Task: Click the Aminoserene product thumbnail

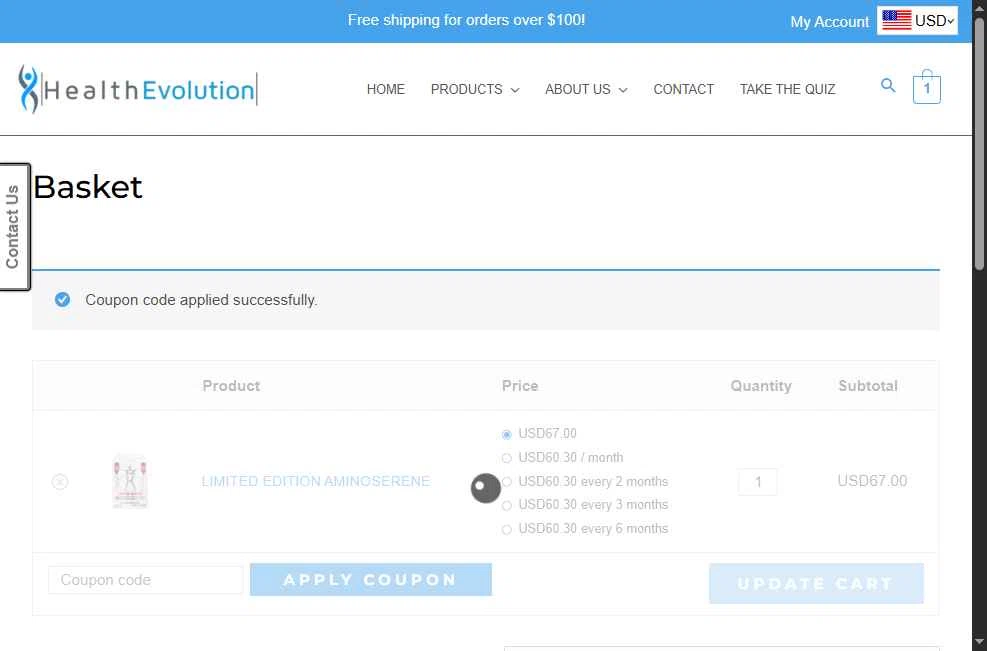Action: 130,481
